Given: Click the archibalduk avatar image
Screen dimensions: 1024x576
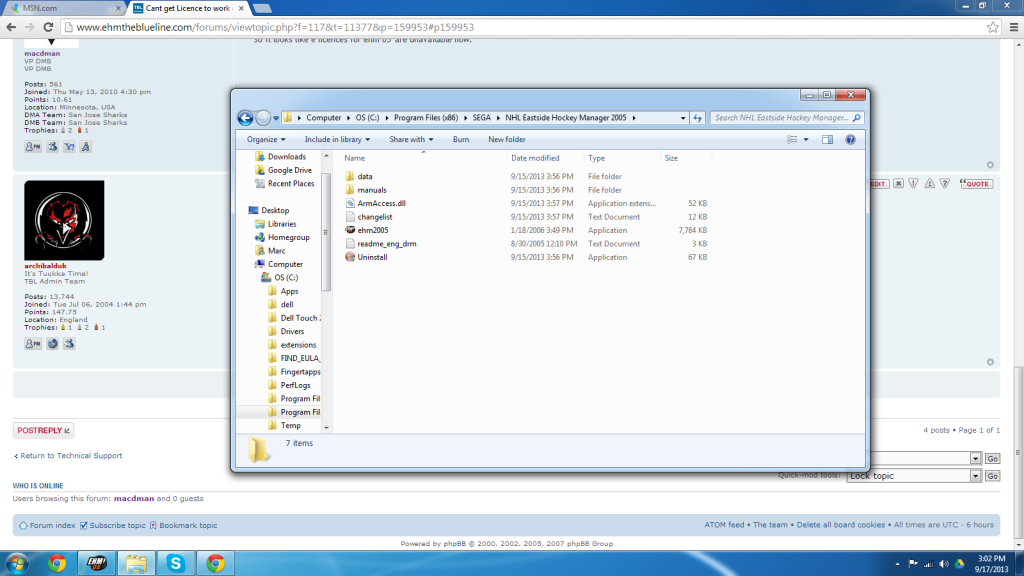Looking at the screenshot, I should click(x=64, y=220).
